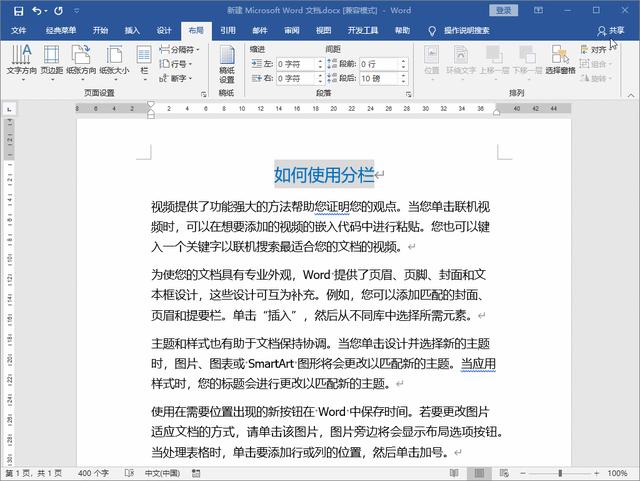Click the first line indent marker on ruler
Image resolution: width=640 pixels, height=481 pixels.
tap(151, 105)
